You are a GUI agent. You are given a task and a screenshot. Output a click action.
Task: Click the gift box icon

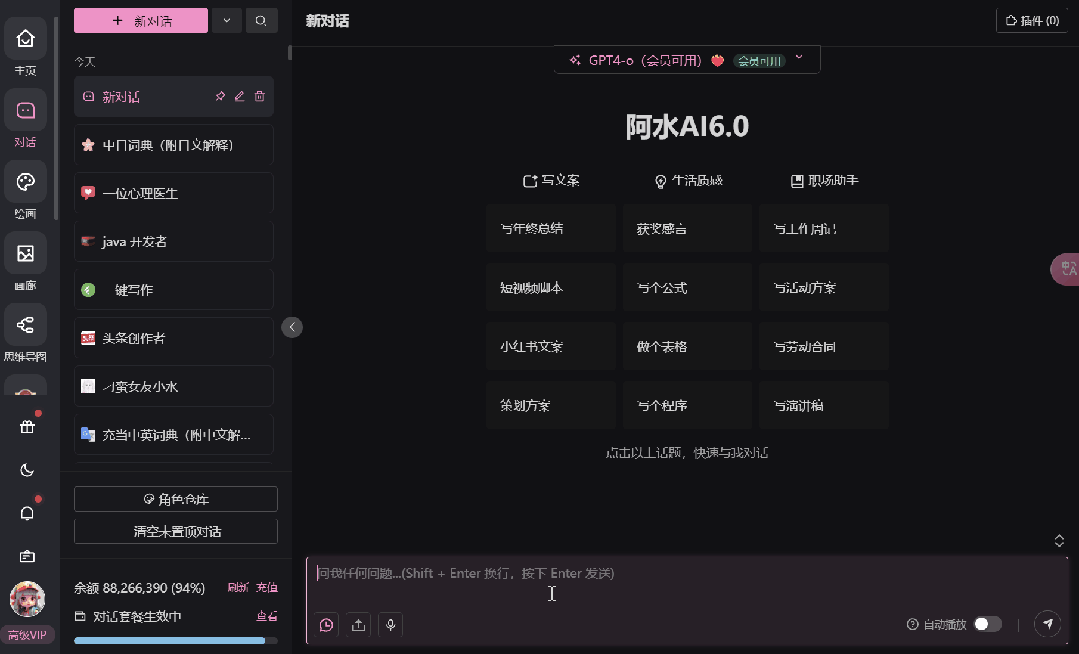click(27, 427)
